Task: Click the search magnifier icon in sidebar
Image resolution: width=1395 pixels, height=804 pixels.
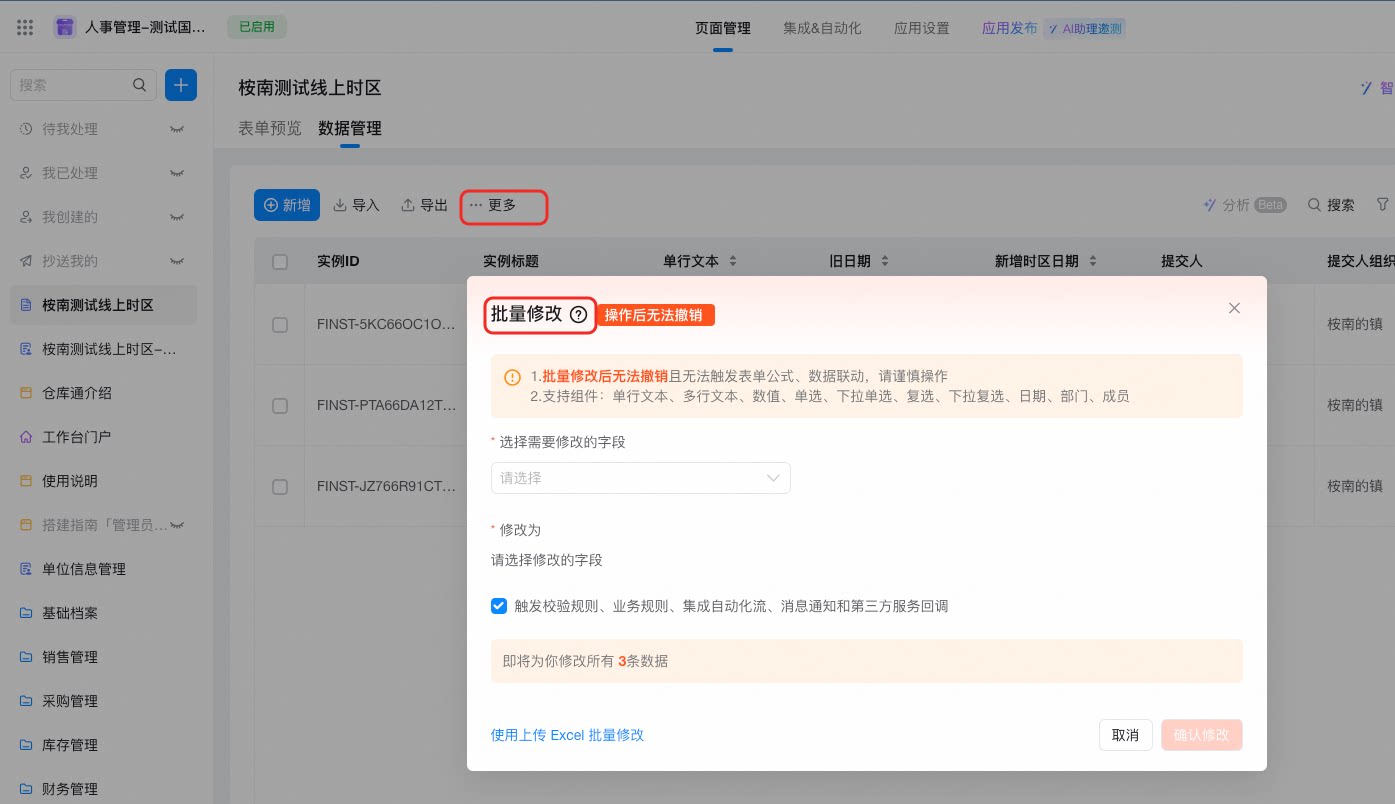Action: [x=140, y=85]
